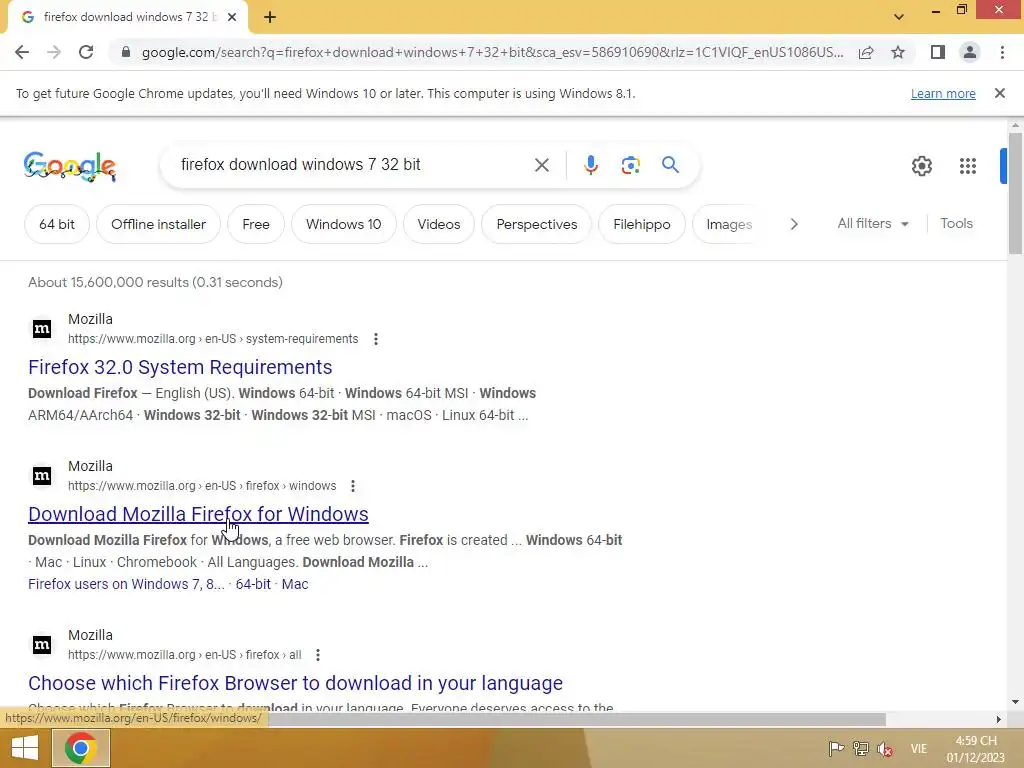Start voice search with microphone
Image resolution: width=1024 pixels, height=768 pixels.
point(591,165)
